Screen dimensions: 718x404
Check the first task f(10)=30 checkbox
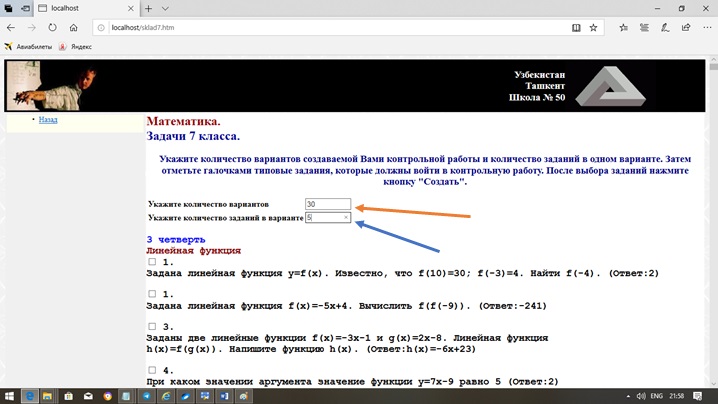[x=153, y=262]
